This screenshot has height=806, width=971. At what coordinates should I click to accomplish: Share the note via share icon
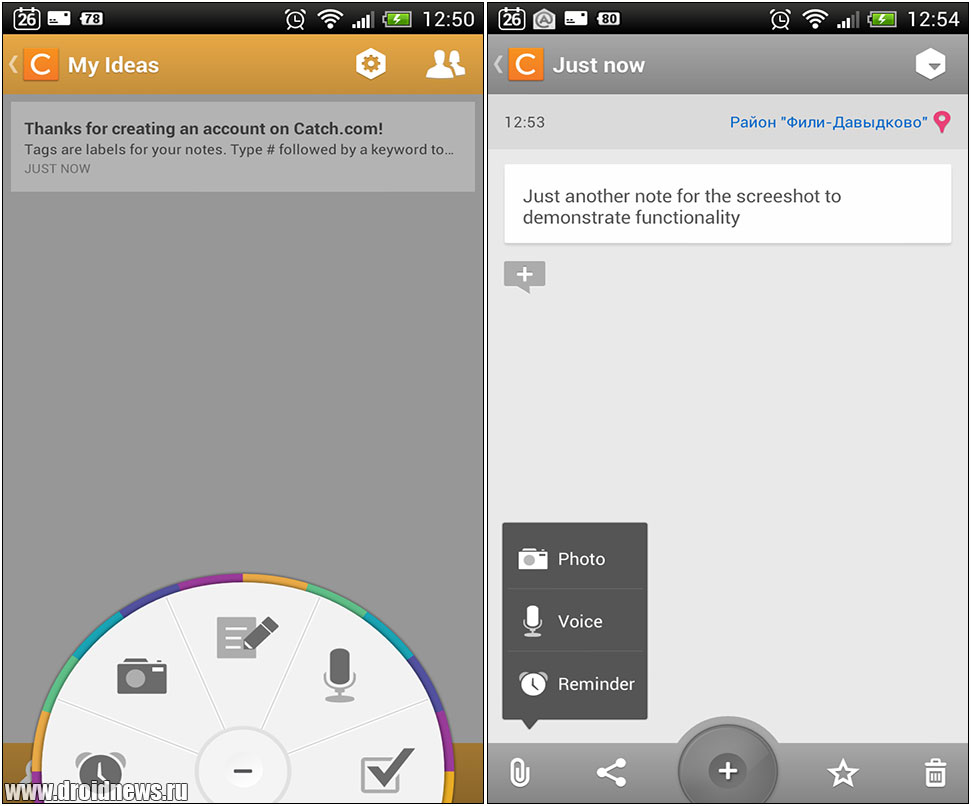[611, 772]
